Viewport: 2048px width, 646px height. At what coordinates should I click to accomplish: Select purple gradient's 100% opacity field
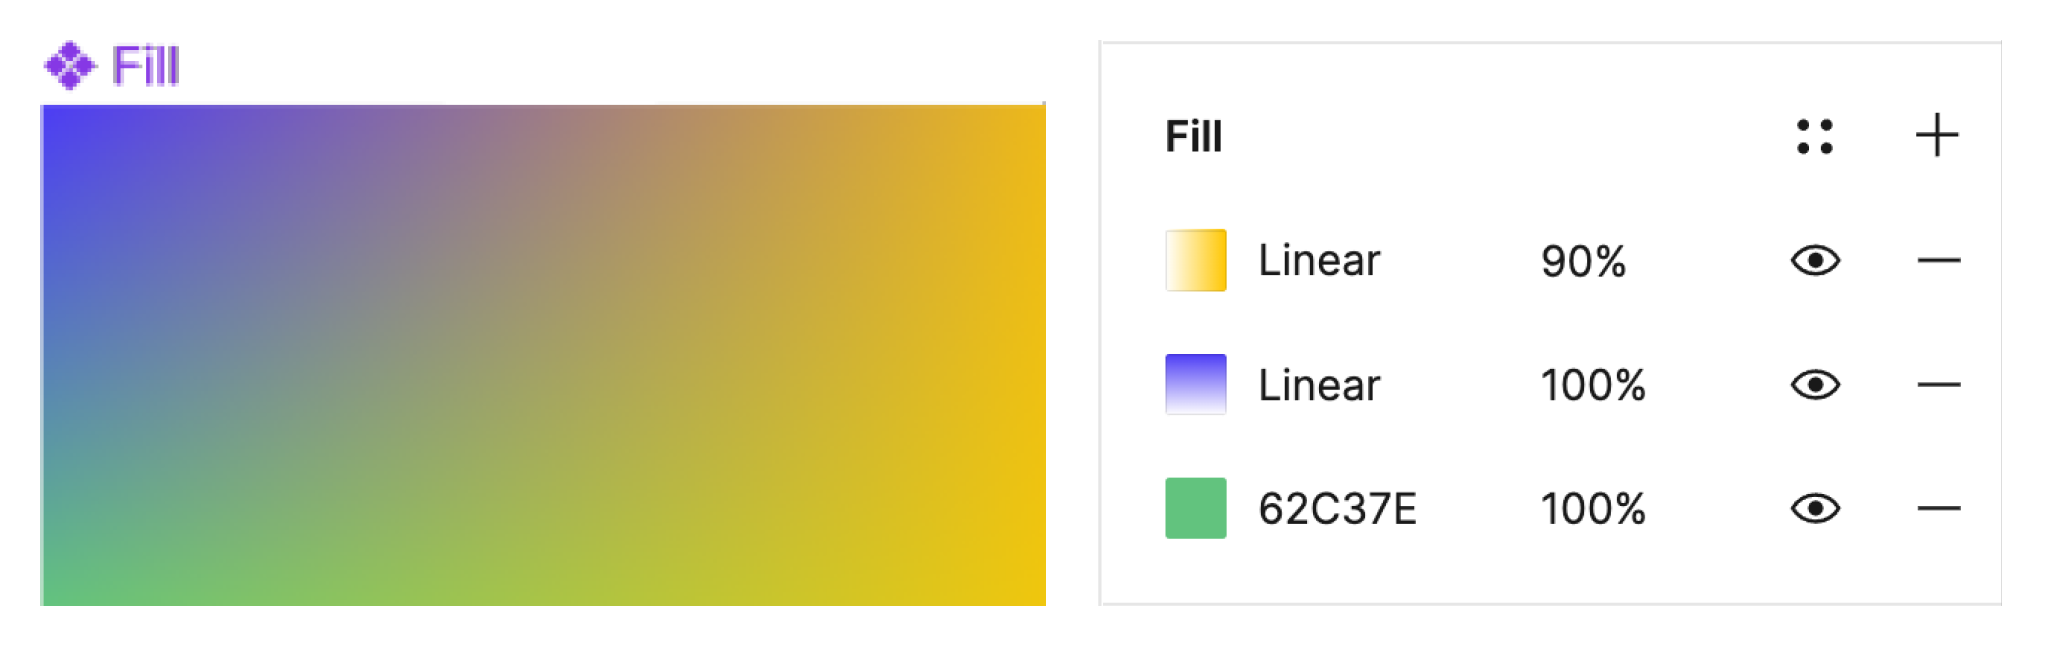(1593, 386)
